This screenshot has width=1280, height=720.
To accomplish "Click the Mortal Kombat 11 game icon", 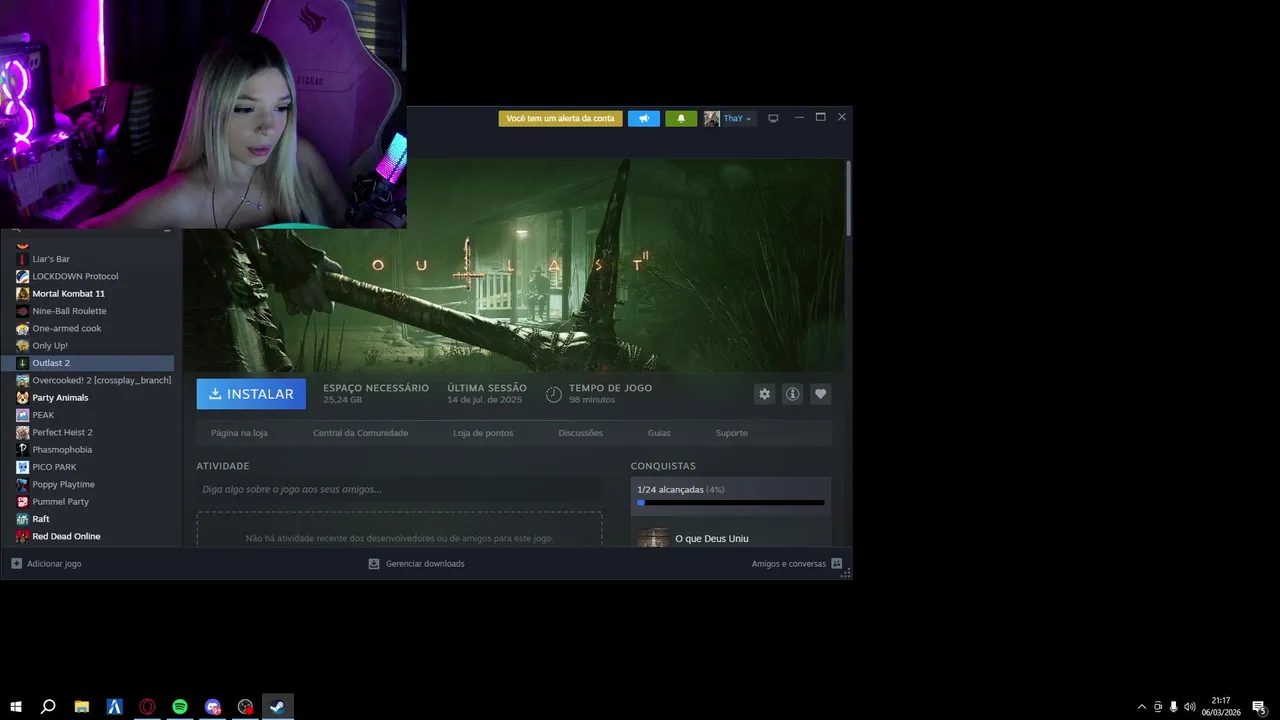I will pos(22,294).
